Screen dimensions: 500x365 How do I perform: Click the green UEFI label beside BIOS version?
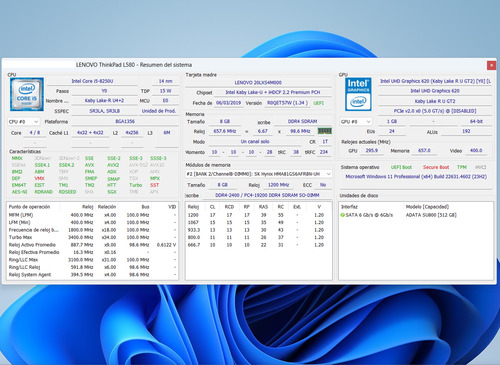tap(319, 103)
